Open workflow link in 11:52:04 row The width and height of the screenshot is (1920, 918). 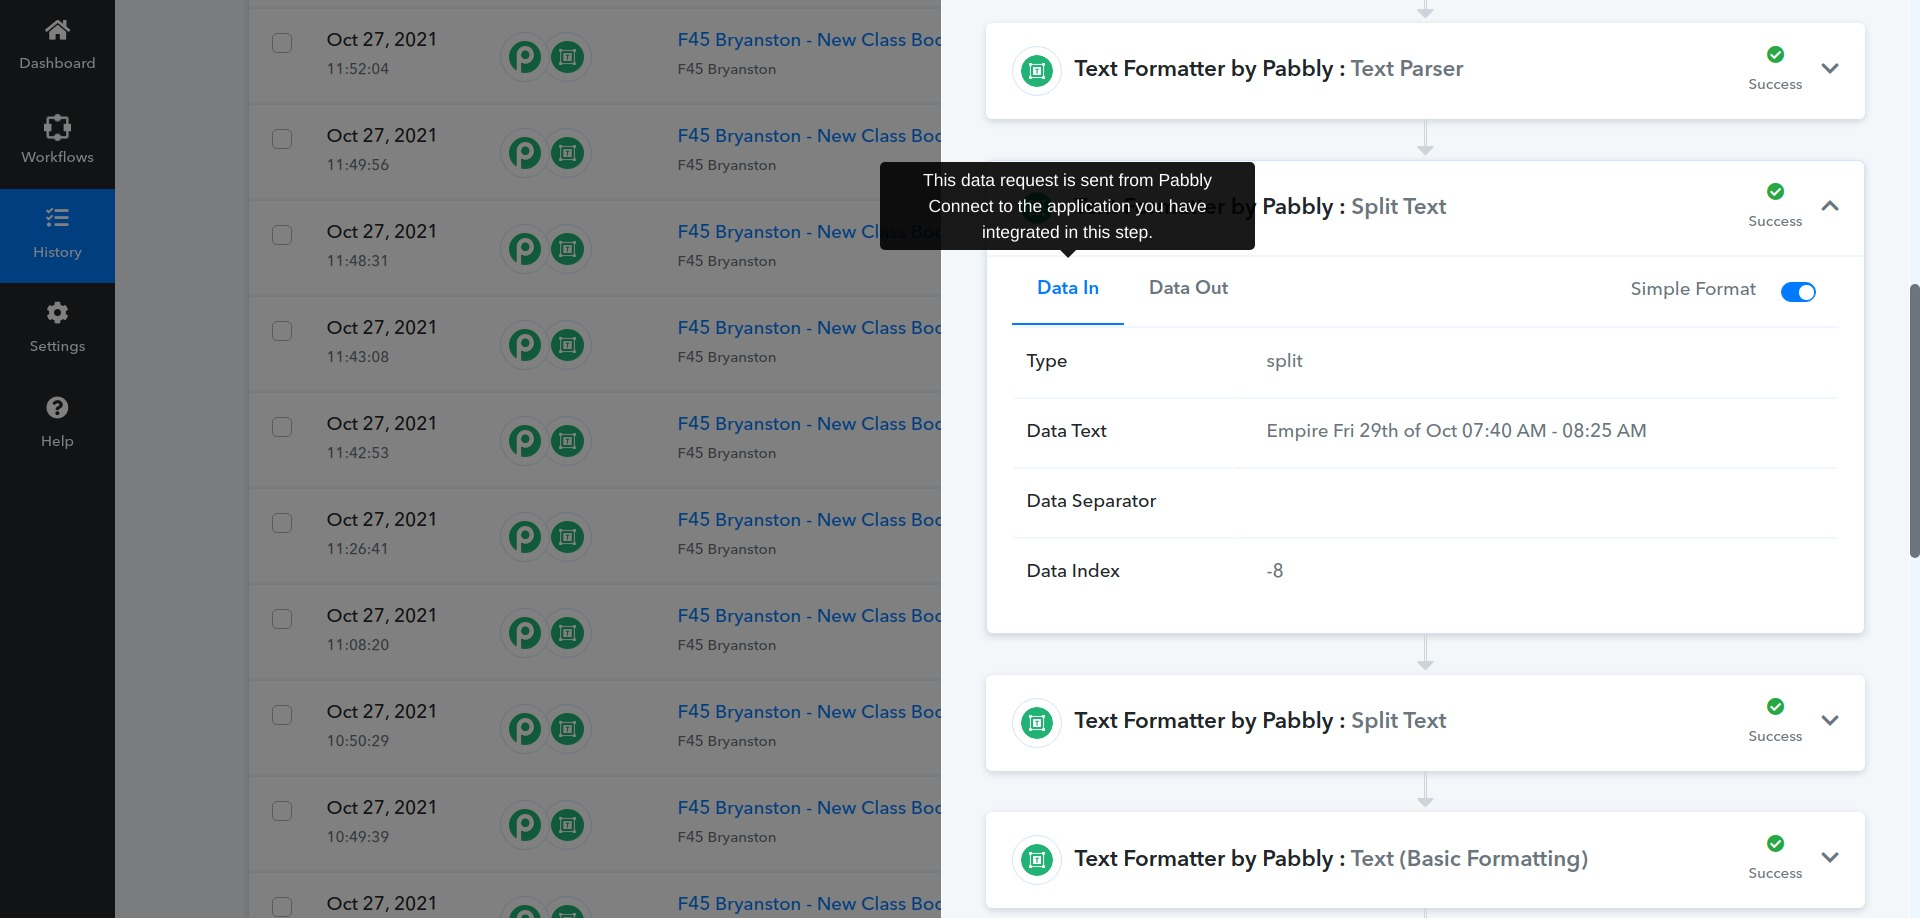[x=809, y=40]
